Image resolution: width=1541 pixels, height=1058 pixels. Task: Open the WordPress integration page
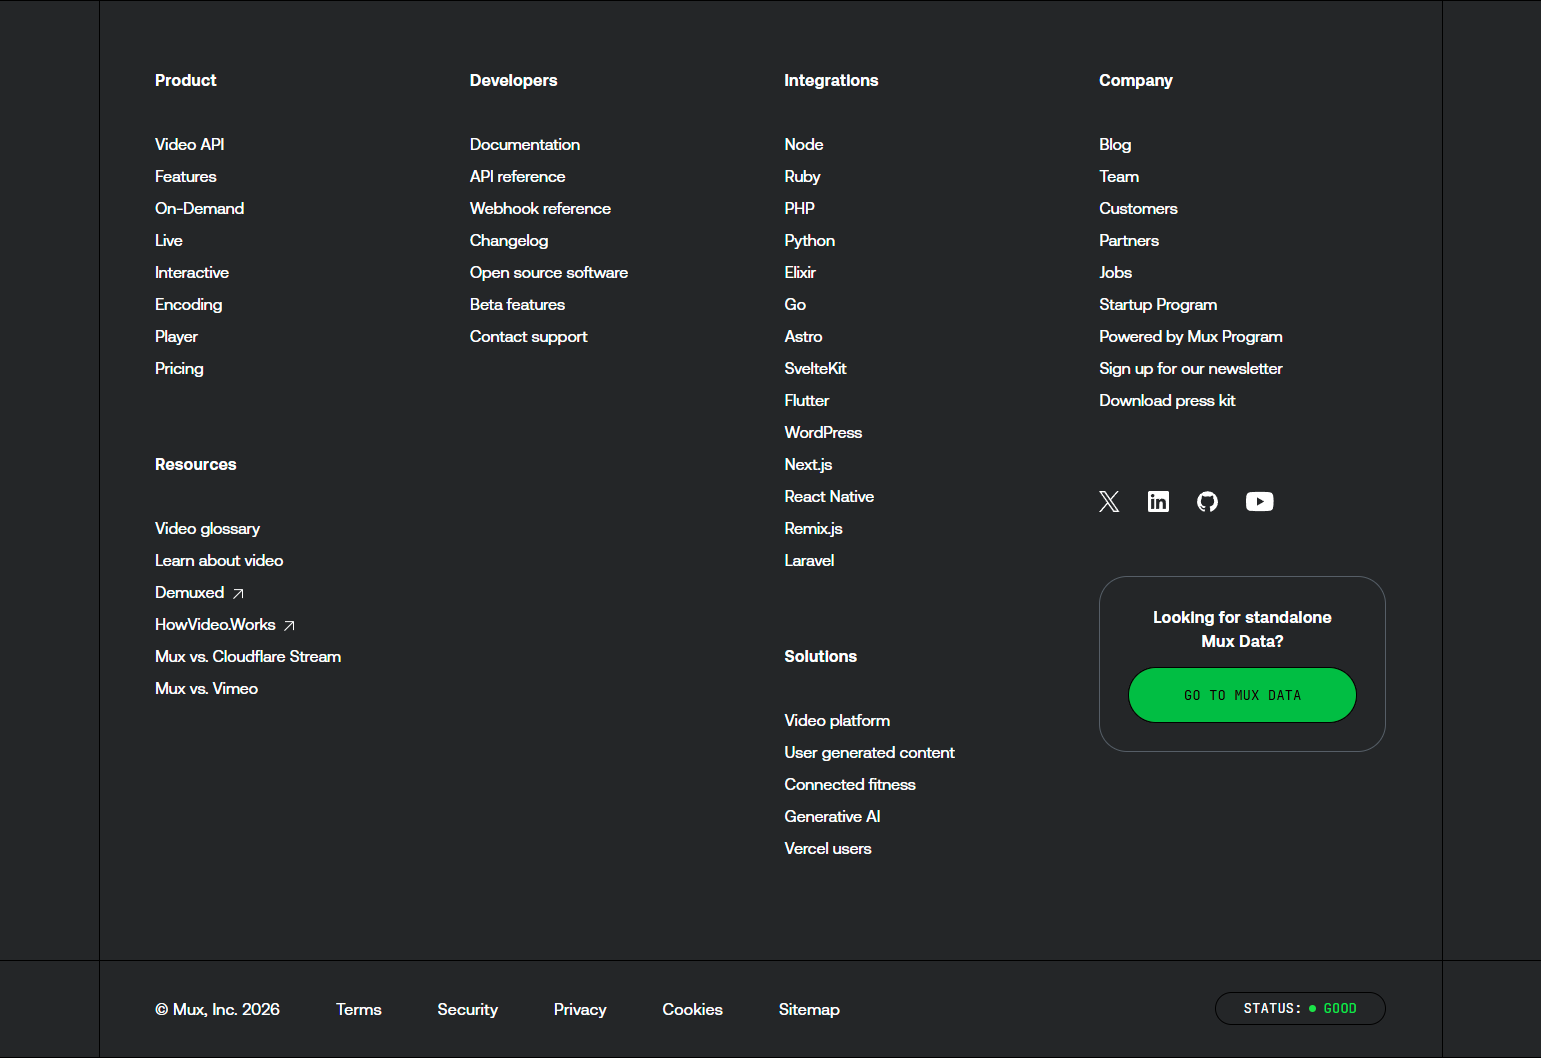(x=823, y=432)
